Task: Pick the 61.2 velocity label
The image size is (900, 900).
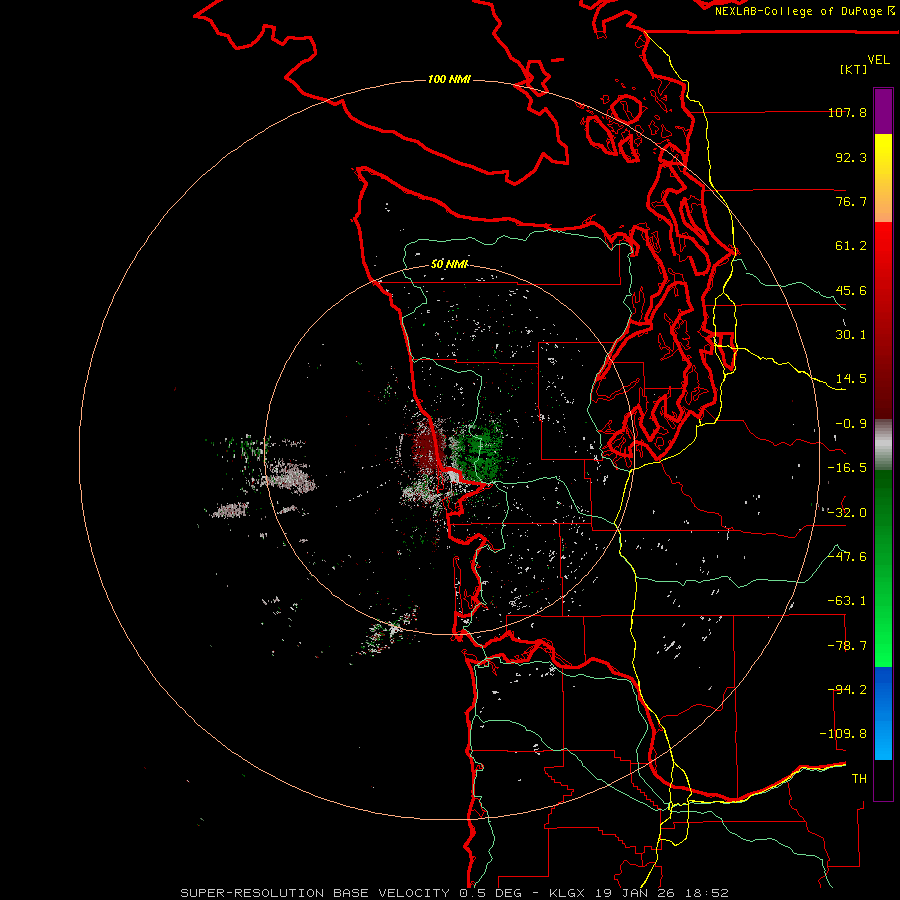Action: 851,246
